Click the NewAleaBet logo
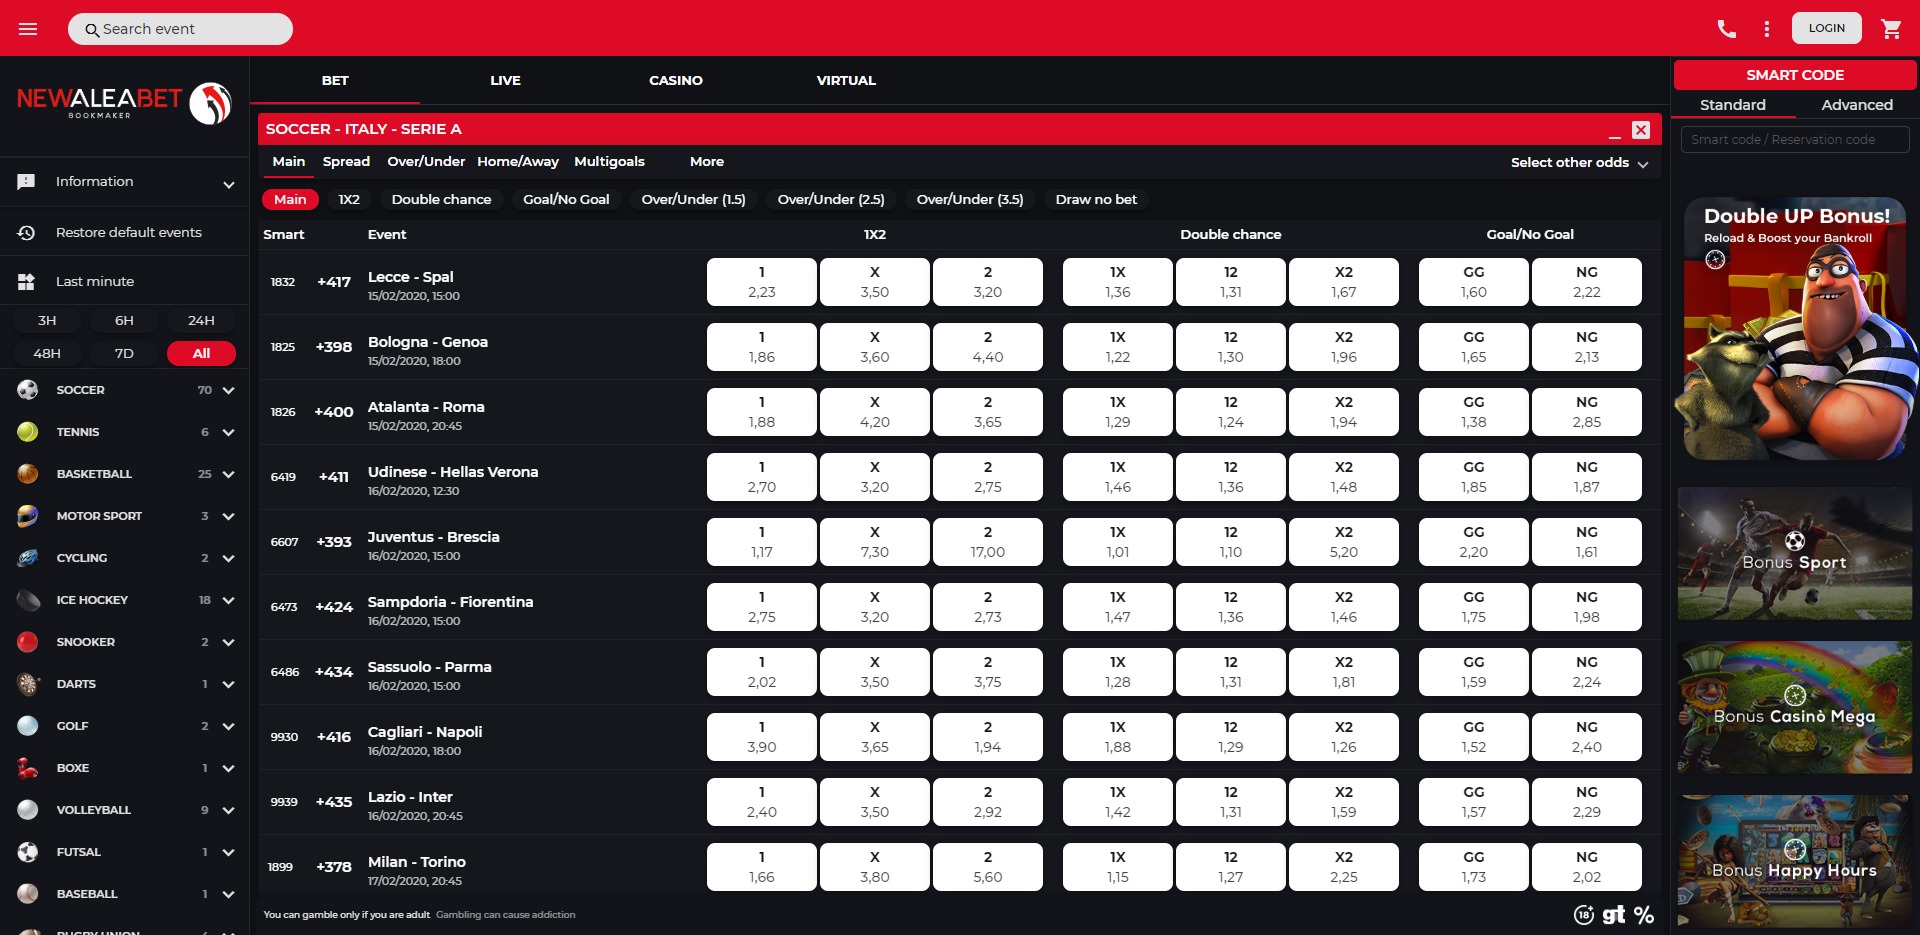 coord(124,103)
